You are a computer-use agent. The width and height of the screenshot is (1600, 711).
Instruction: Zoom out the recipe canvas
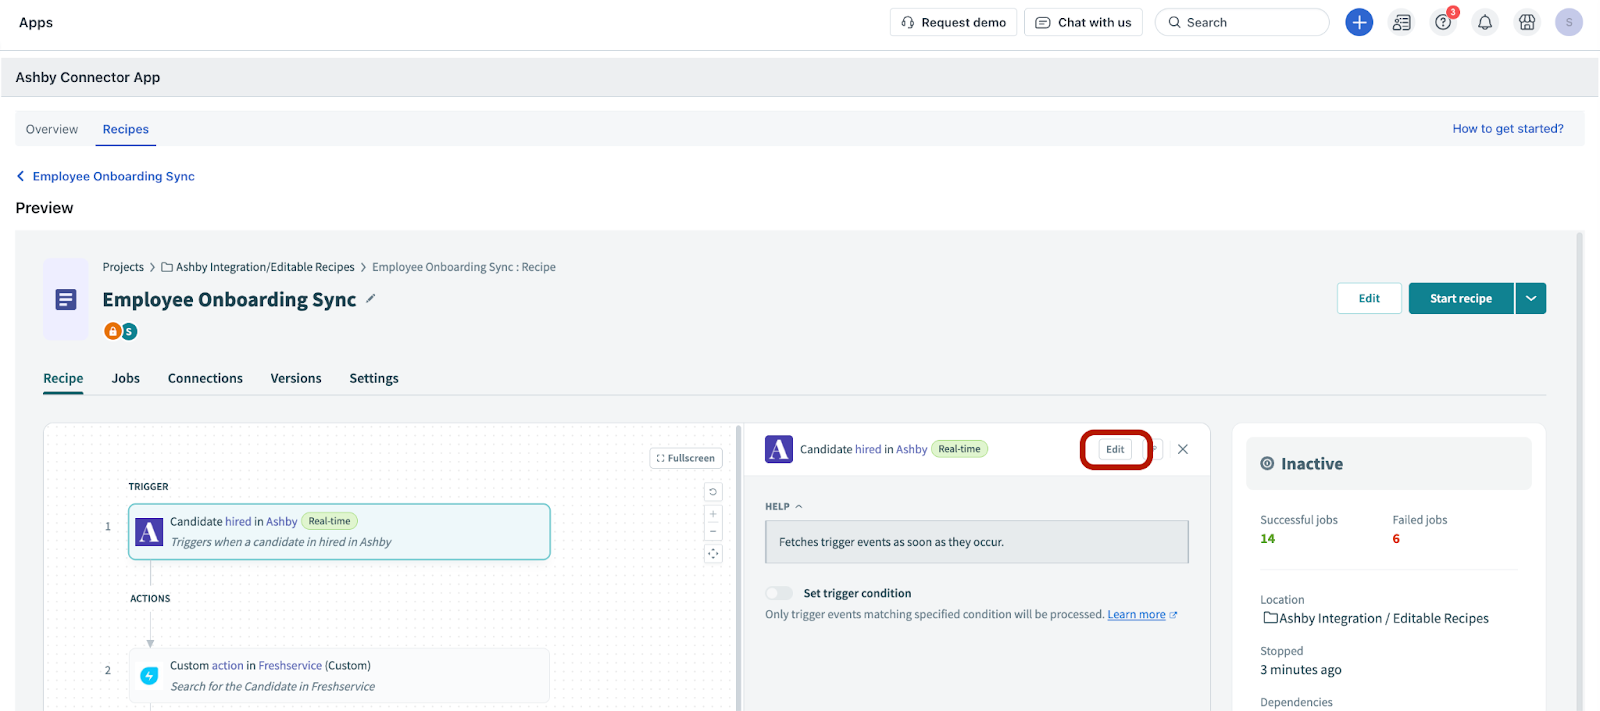[x=713, y=531]
